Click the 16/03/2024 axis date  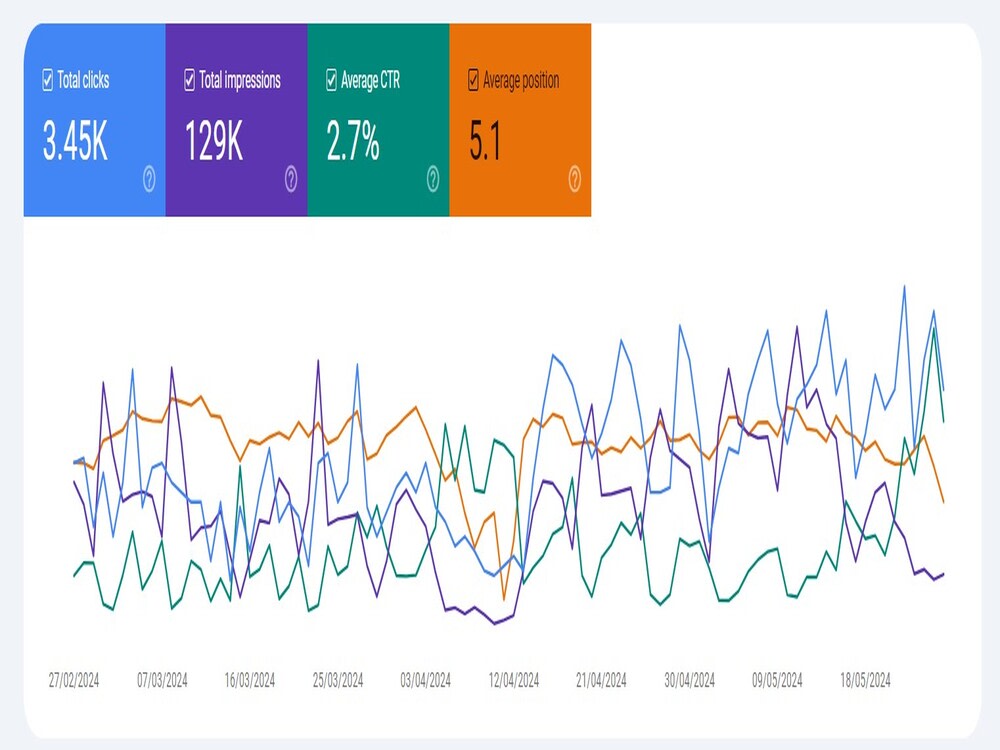click(249, 680)
